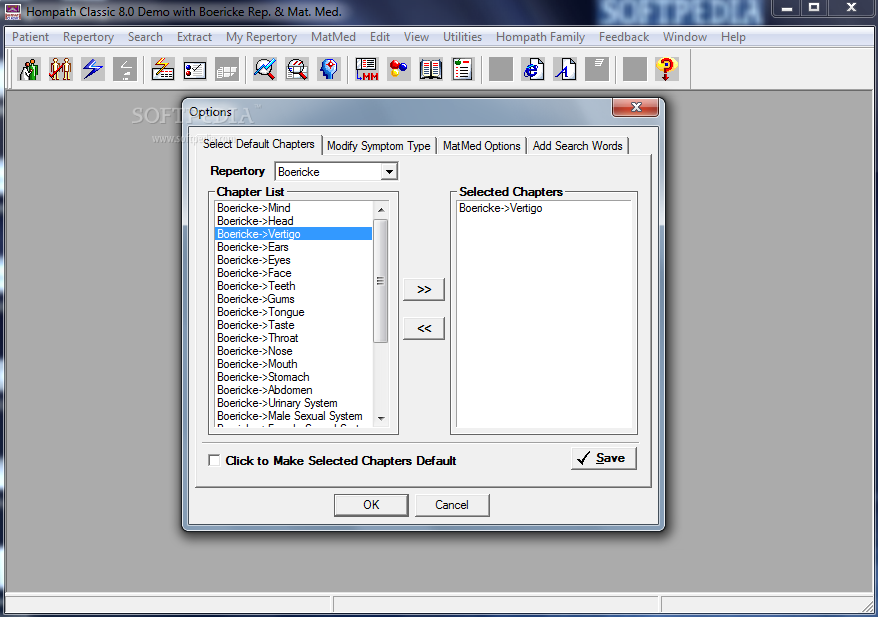Click the << remove chapter button

point(424,328)
